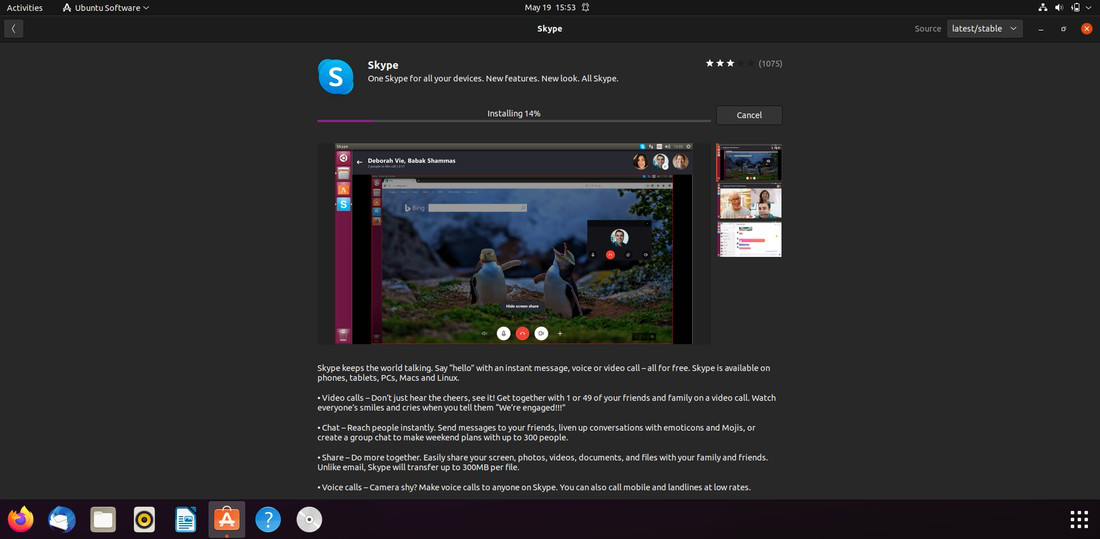
Task: Click the network status icon in top bar
Action: (1042, 8)
